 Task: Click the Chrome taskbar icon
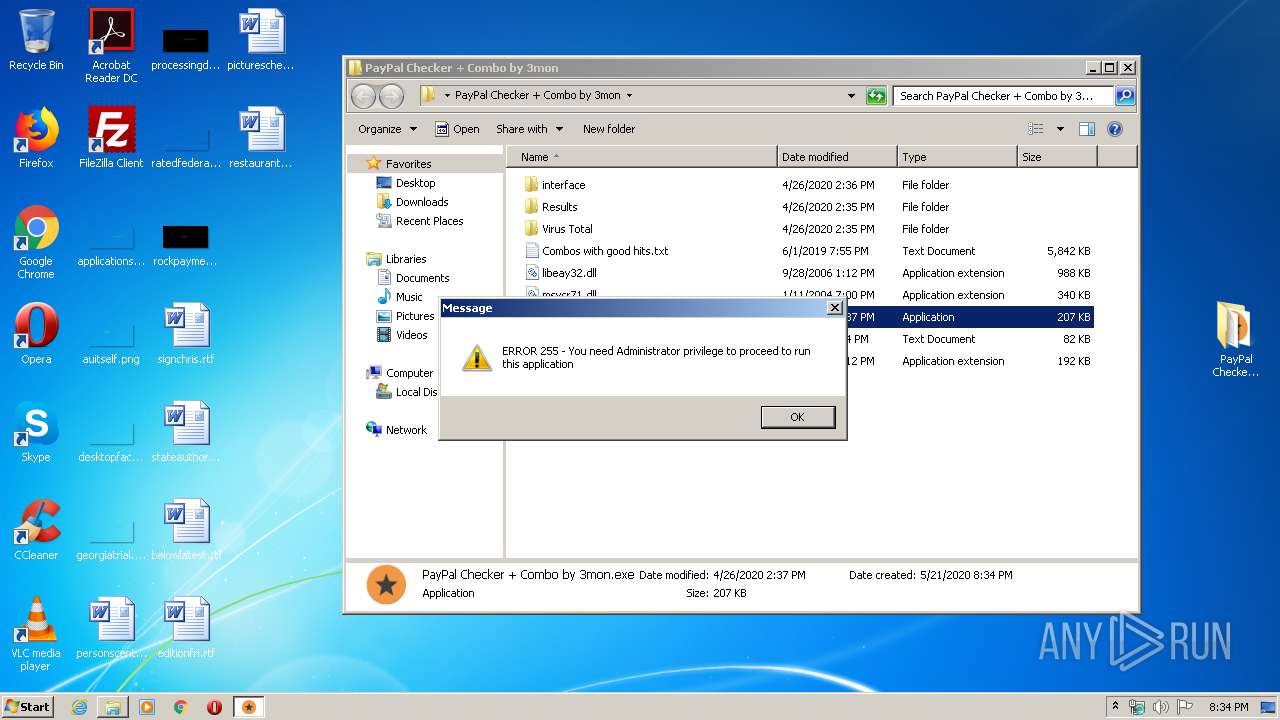(x=181, y=707)
